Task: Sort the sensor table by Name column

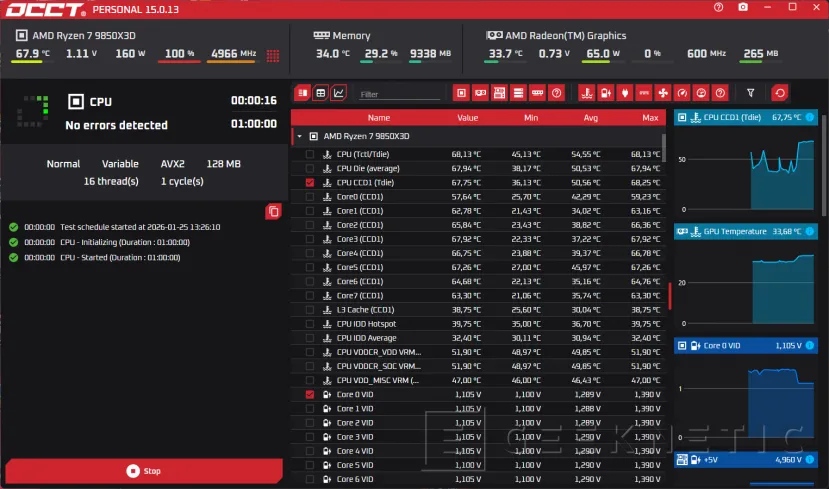Action: 378,118
